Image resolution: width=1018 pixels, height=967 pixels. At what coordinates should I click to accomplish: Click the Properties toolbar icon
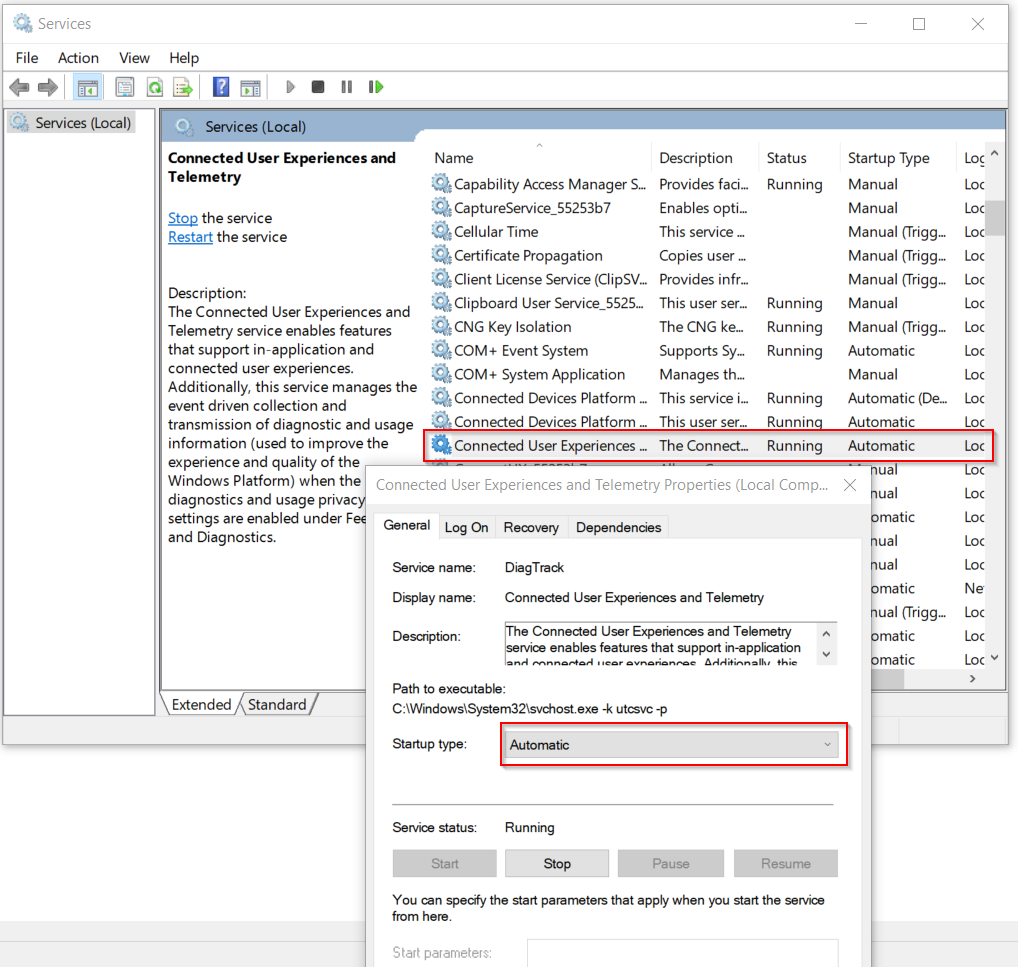point(125,88)
